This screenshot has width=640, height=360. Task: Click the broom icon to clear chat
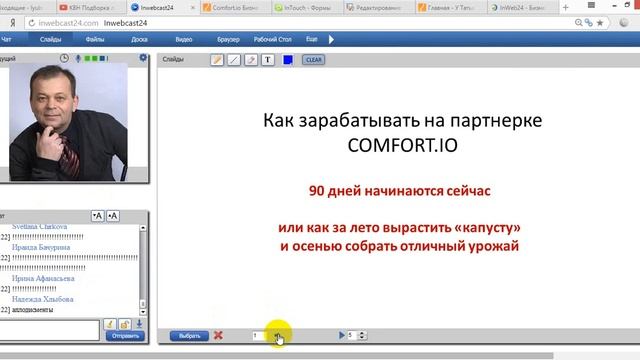click(x=109, y=324)
